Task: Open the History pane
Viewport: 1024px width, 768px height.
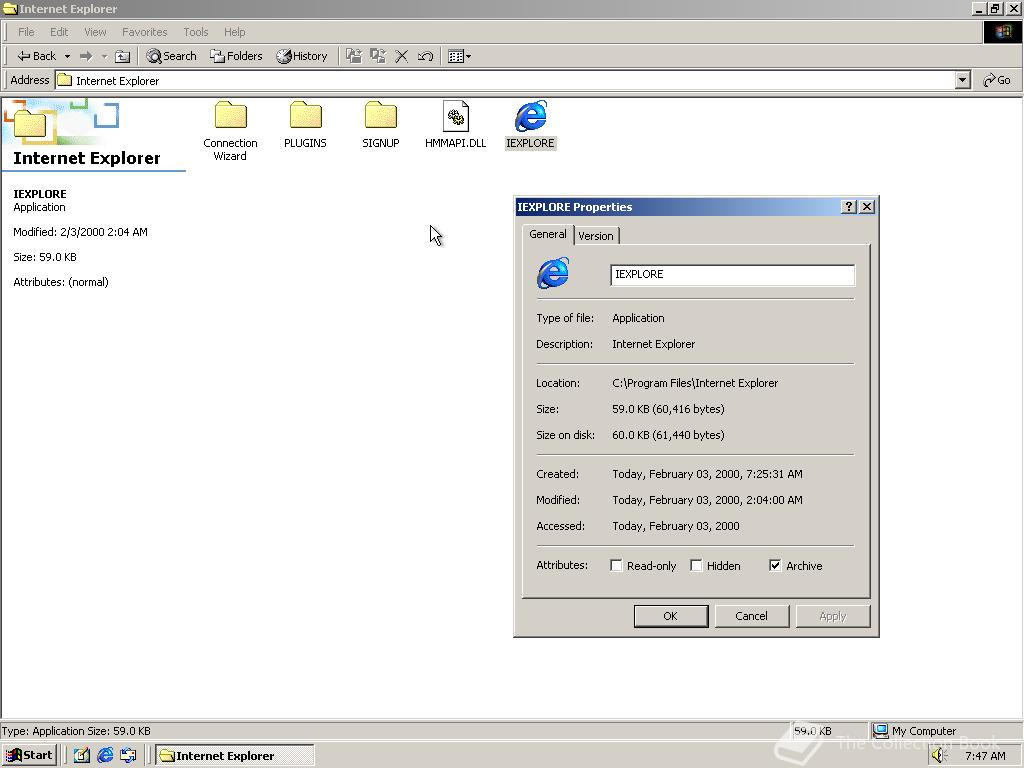Action: [x=302, y=56]
